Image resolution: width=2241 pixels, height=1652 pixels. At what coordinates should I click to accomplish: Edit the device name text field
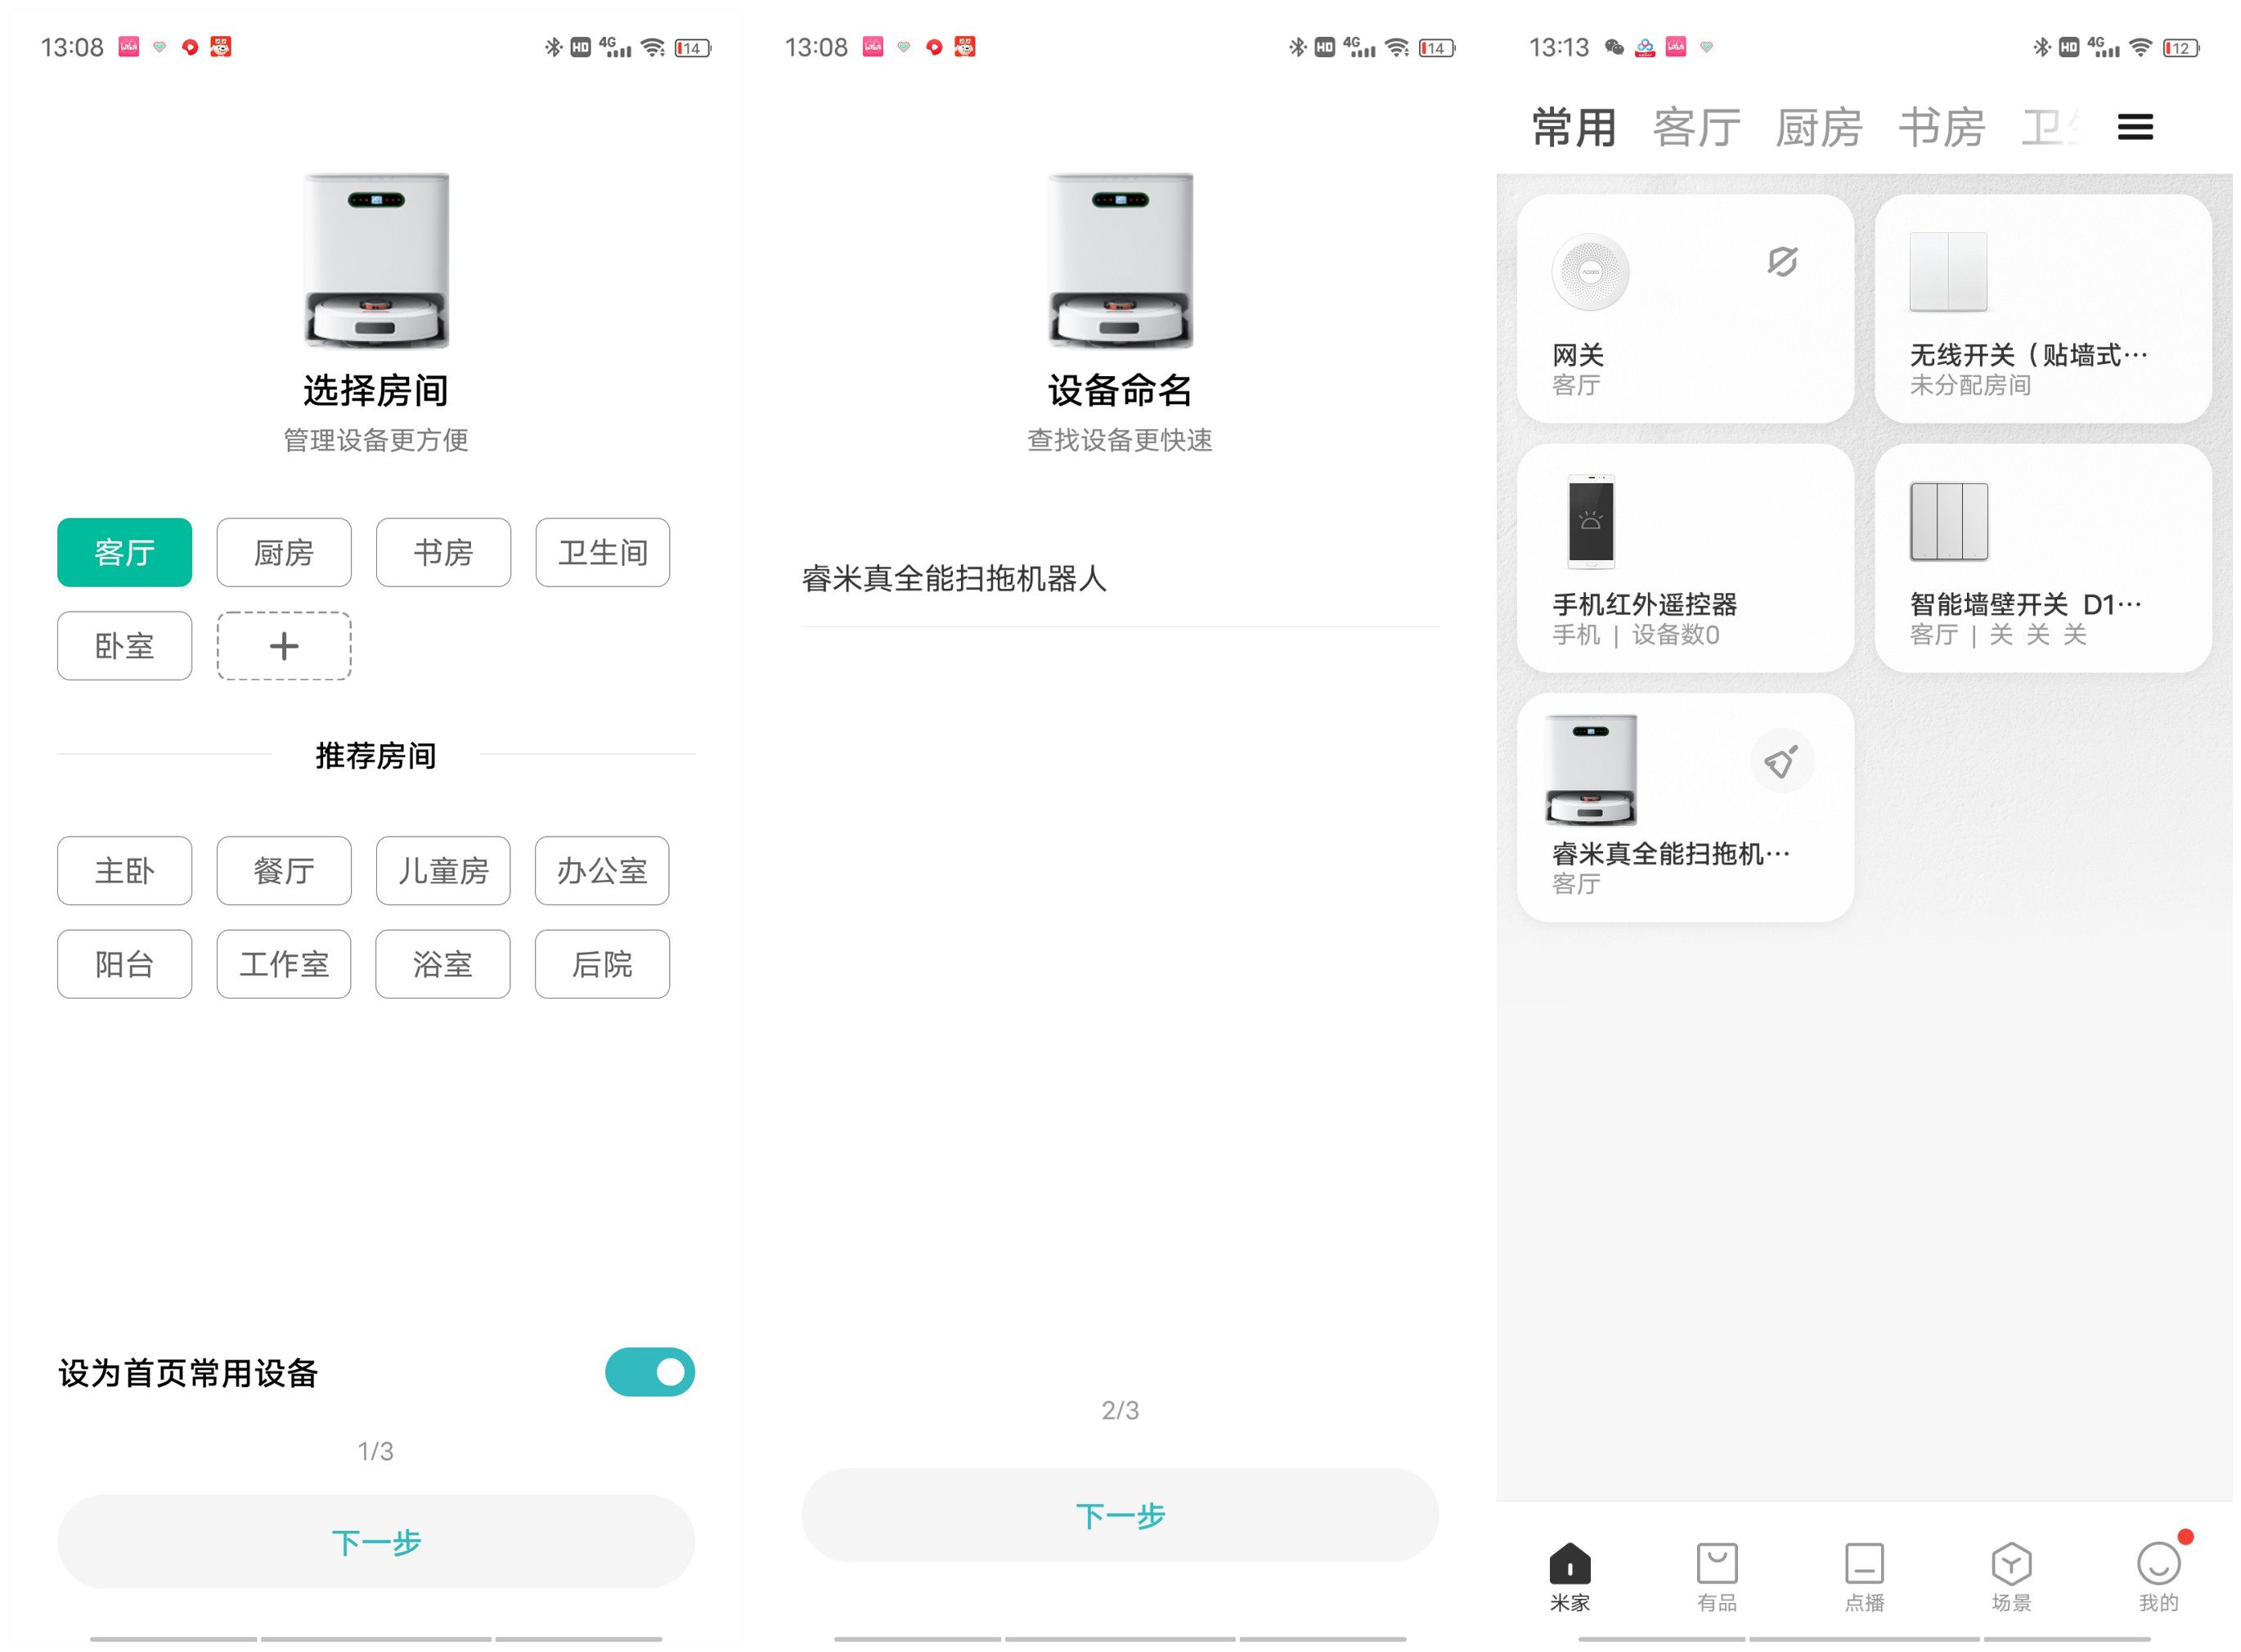tap(1118, 579)
